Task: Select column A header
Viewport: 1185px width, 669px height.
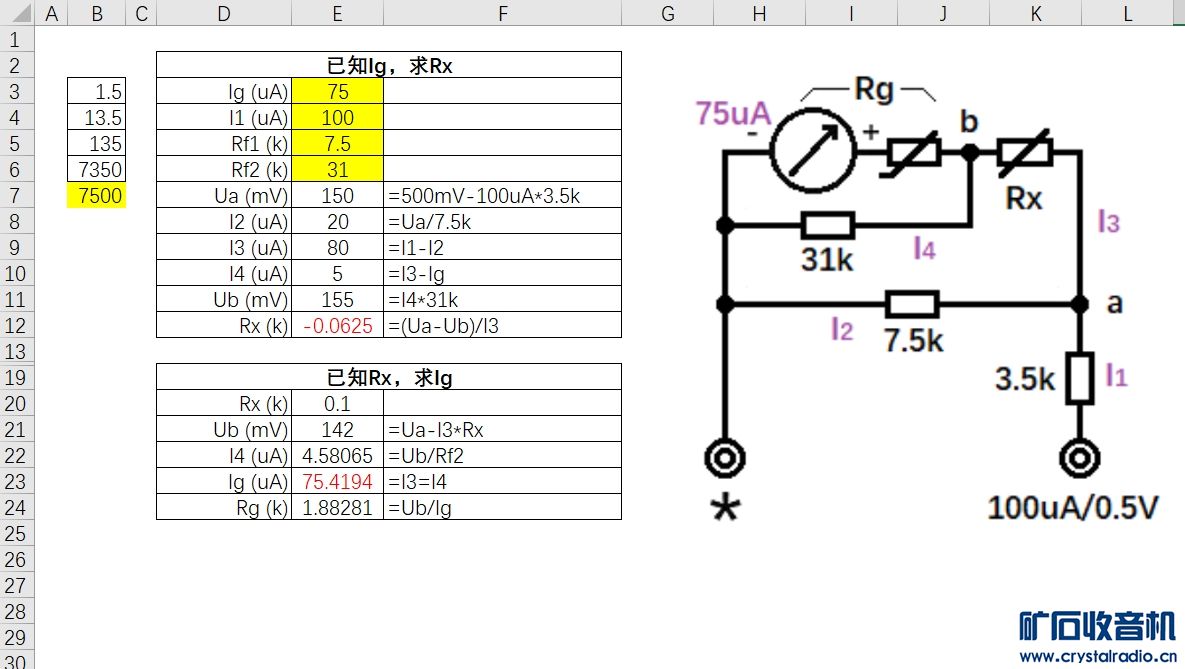Action: pyautogui.click(x=51, y=13)
